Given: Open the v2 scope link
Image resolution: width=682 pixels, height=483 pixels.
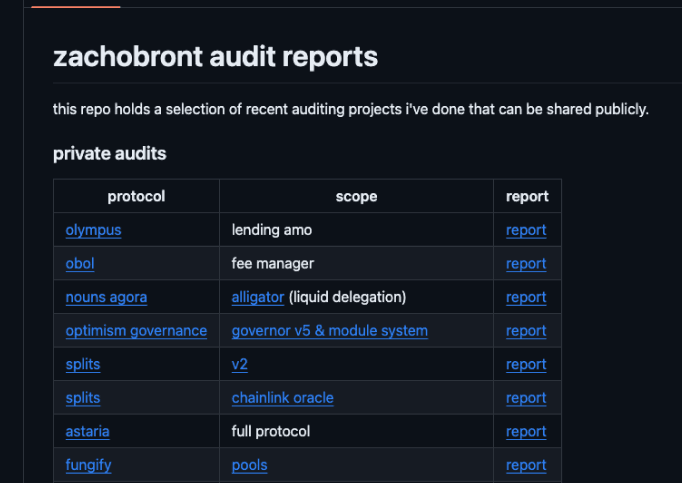Looking at the screenshot, I should (x=239, y=364).
